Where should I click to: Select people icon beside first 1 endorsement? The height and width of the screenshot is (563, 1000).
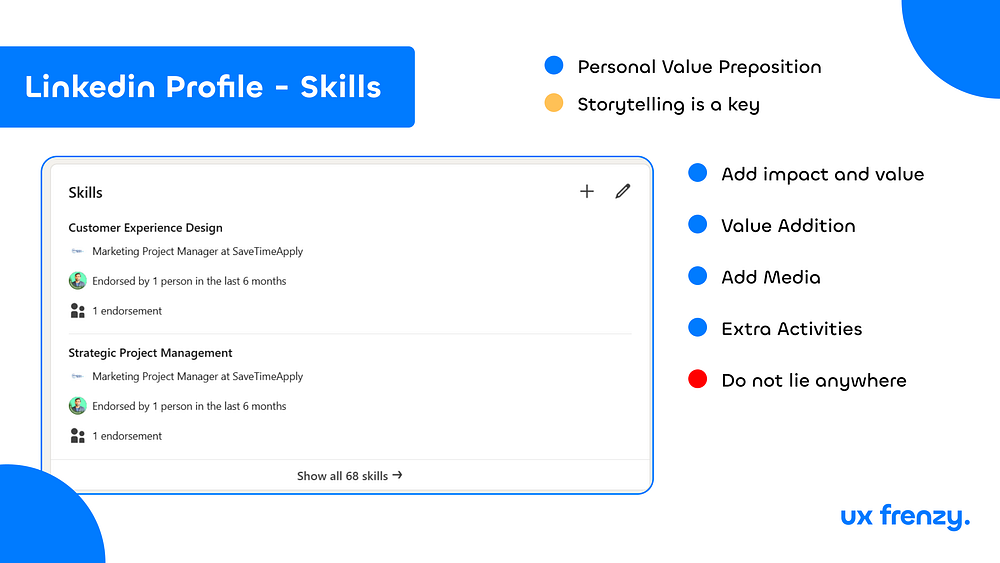(x=78, y=311)
